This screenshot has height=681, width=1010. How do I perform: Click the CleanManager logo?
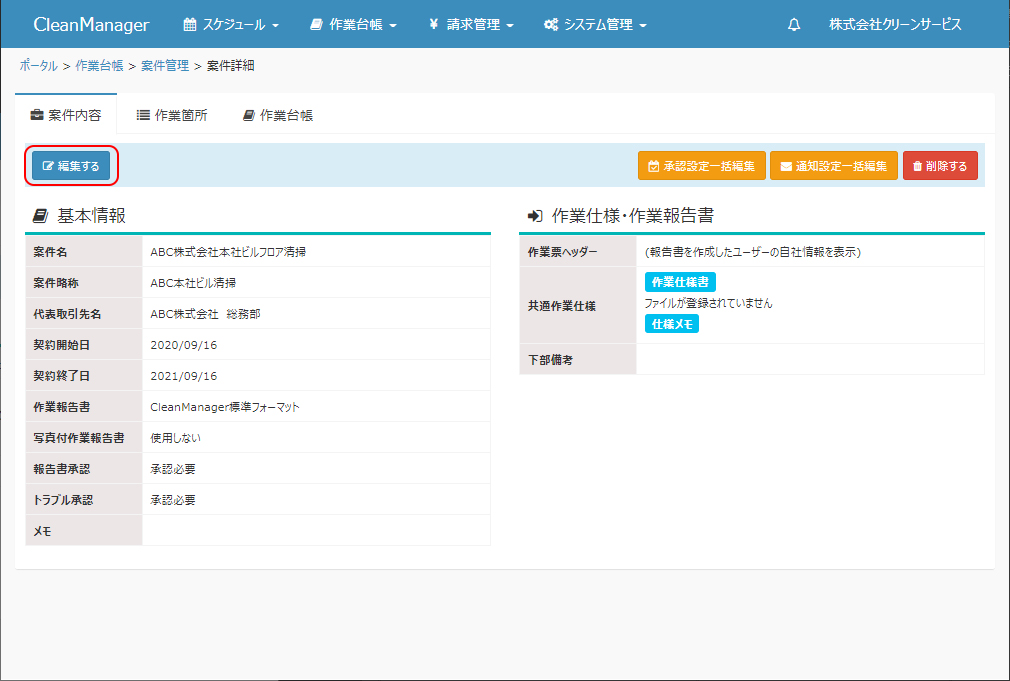click(91, 25)
